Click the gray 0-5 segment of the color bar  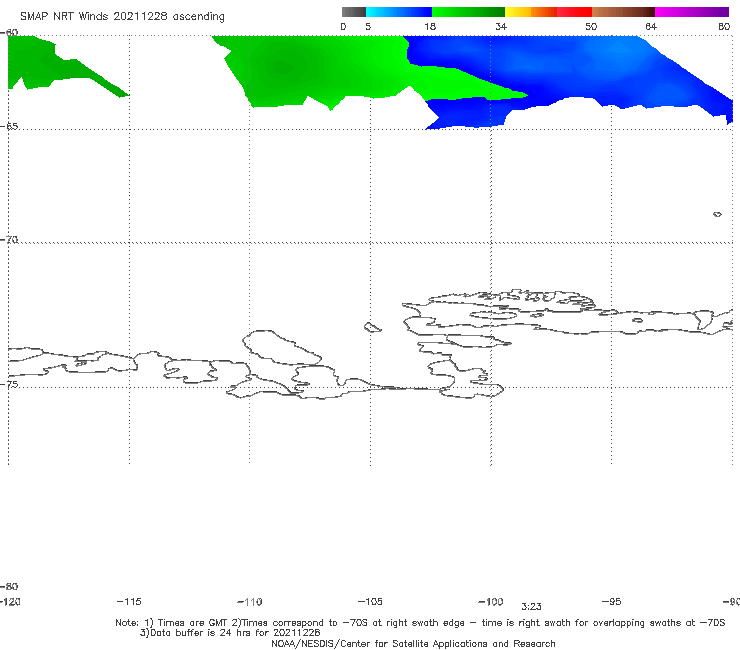354,12
